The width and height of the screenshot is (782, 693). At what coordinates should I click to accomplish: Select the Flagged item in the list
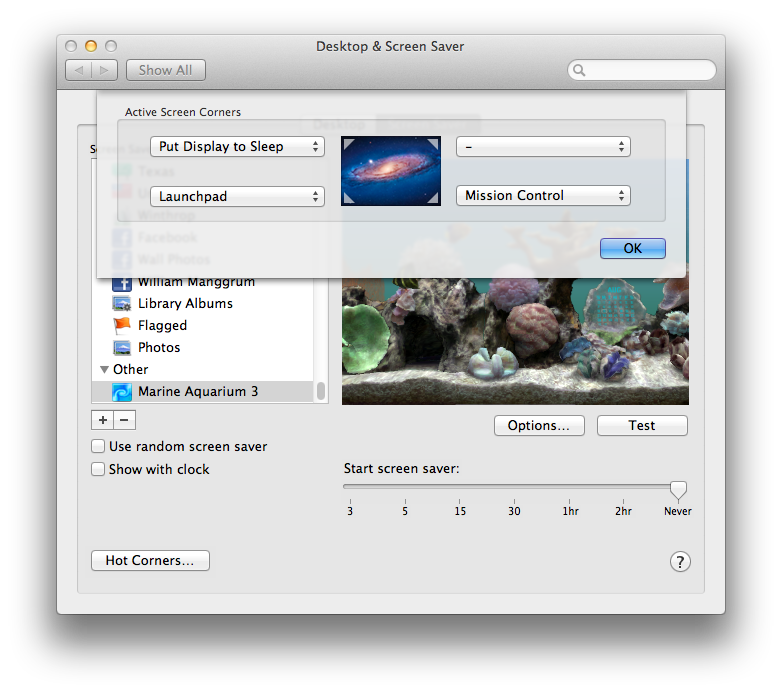(203, 326)
